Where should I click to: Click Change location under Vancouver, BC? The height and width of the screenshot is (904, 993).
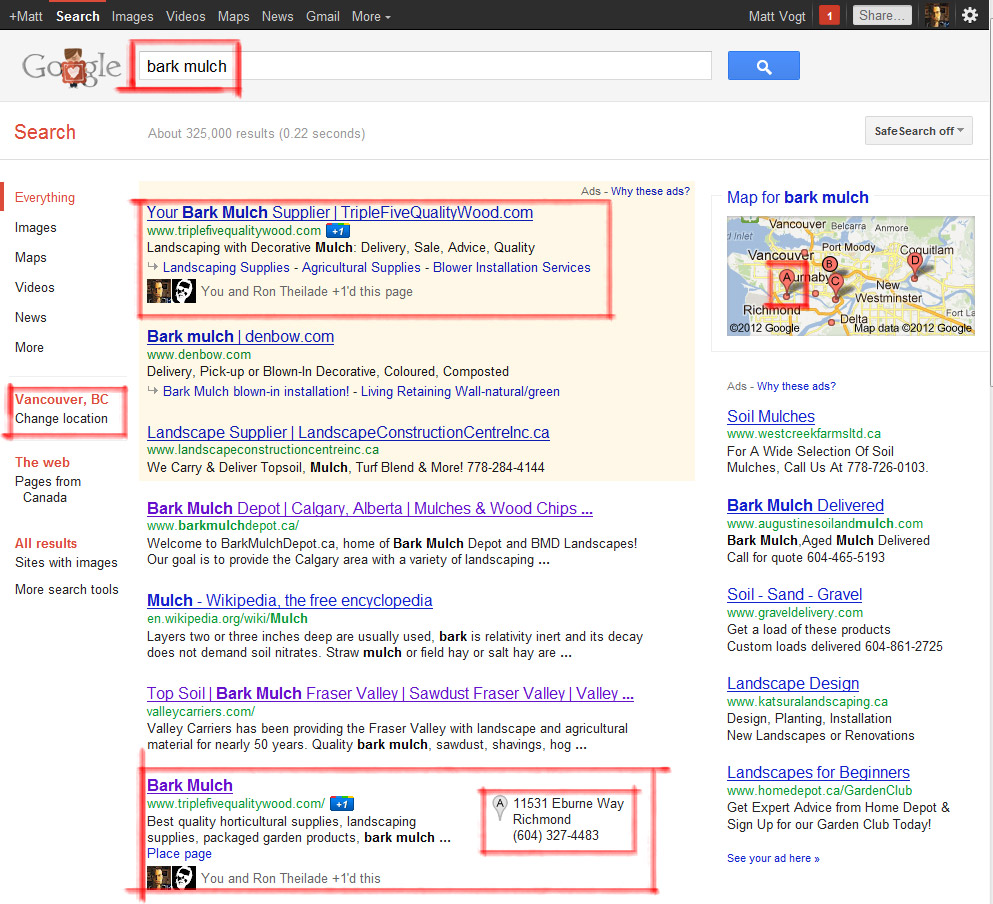61,419
